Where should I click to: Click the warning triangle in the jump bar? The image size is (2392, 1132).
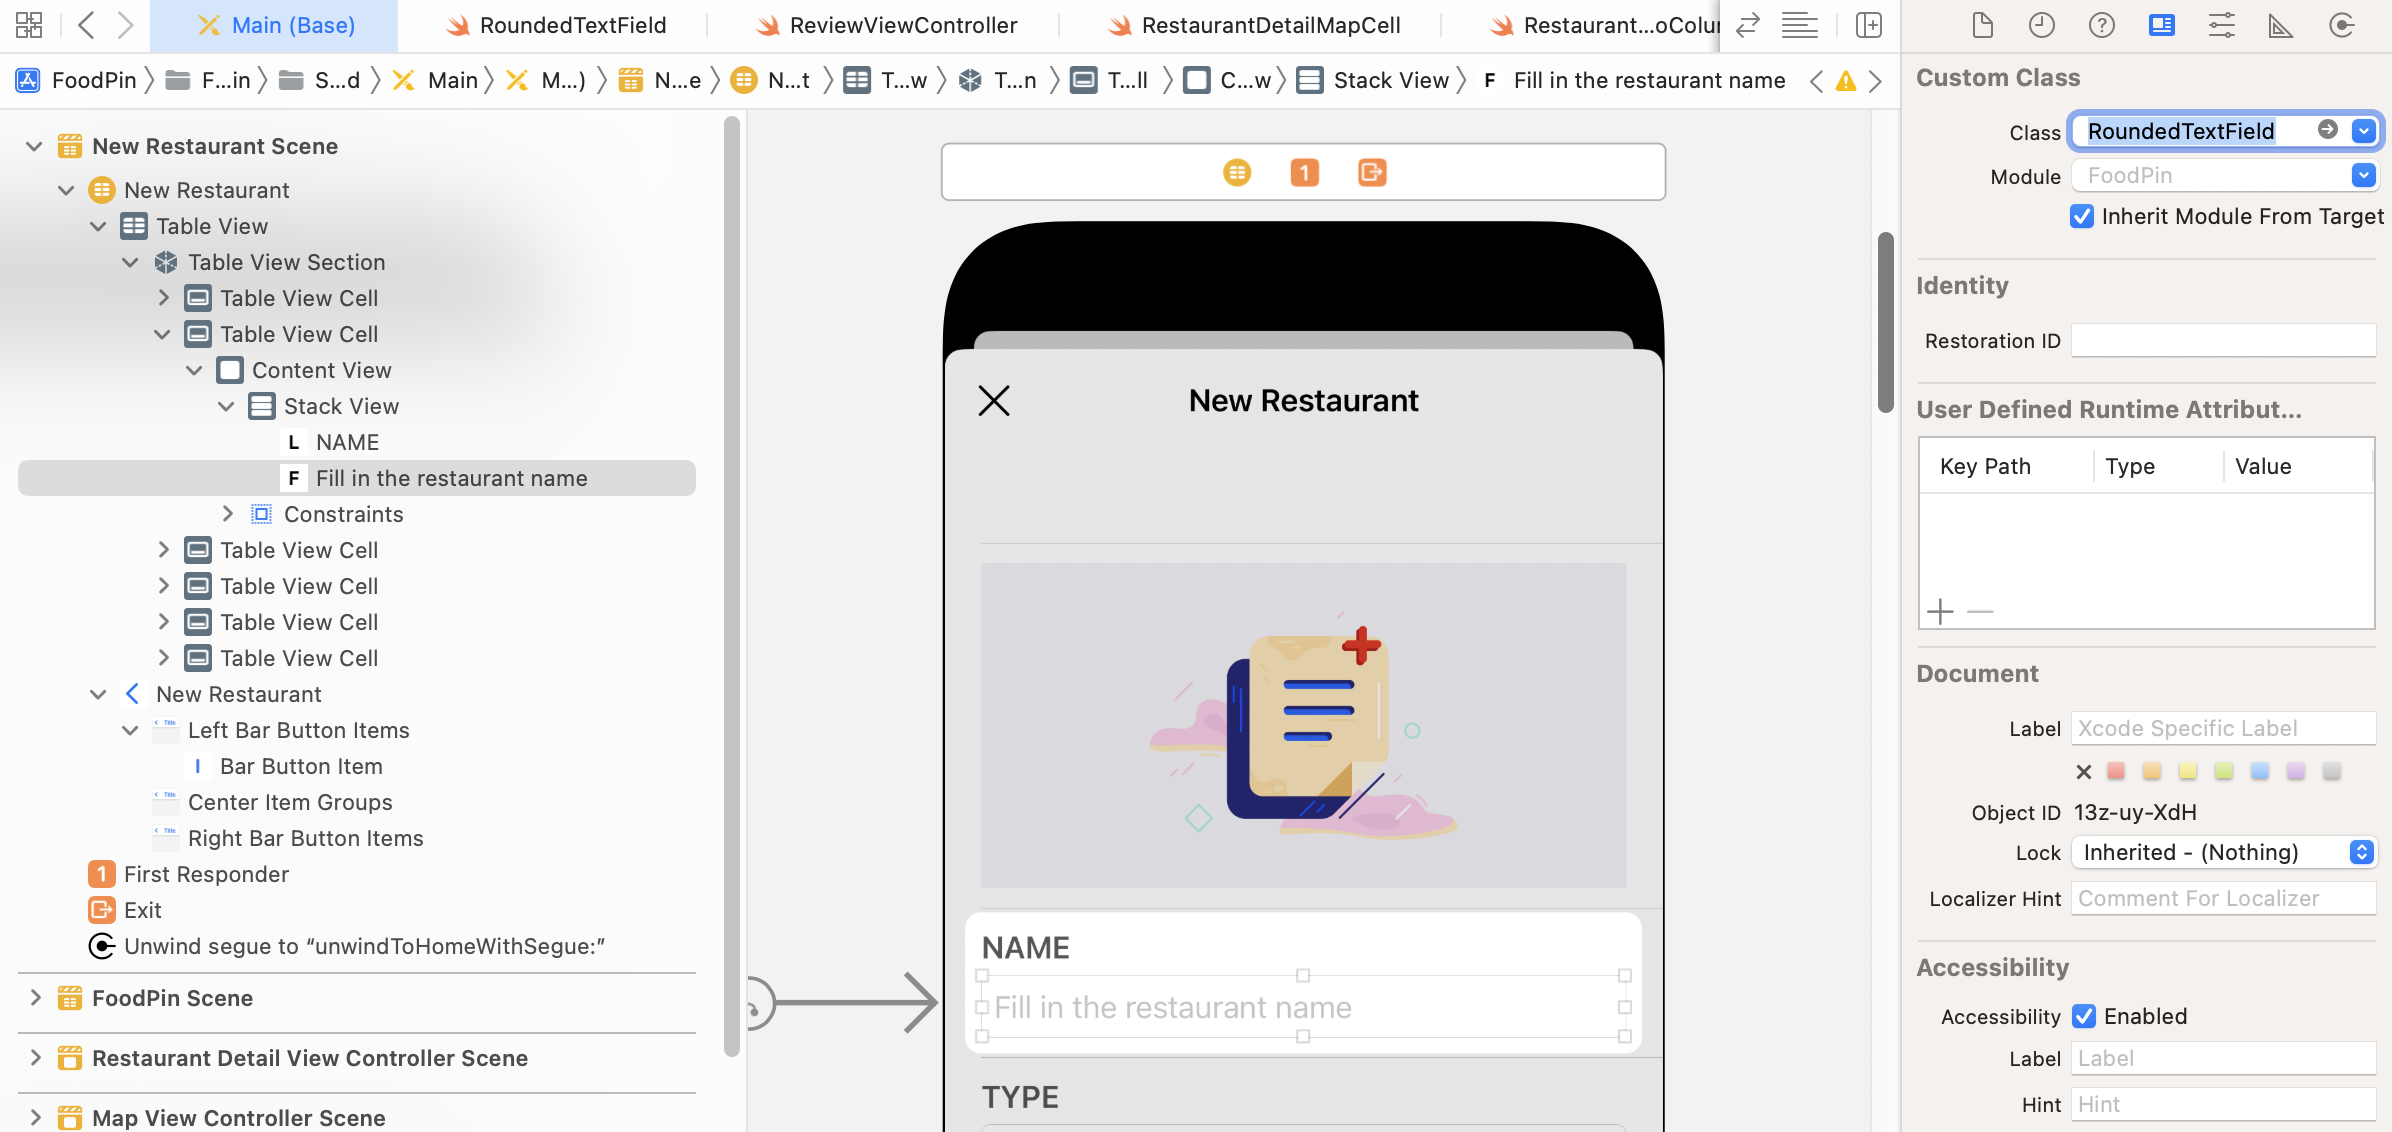pyautogui.click(x=1845, y=81)
